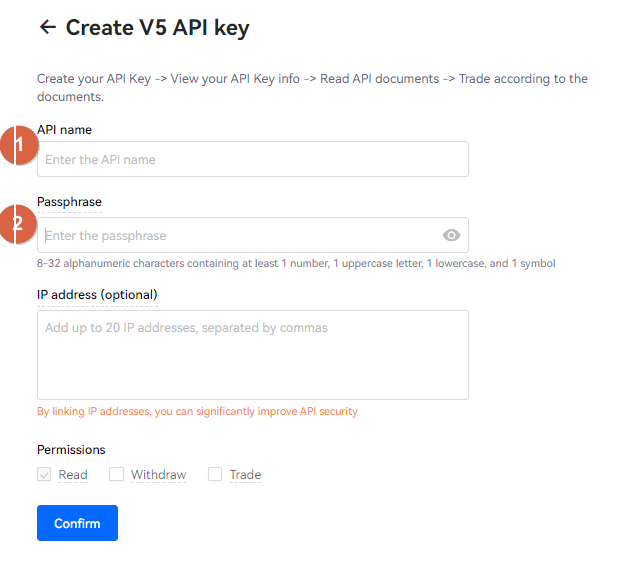Click the Withdraw permission label
The height and width of the screenshot is (563, 641).
coord(159,475)
